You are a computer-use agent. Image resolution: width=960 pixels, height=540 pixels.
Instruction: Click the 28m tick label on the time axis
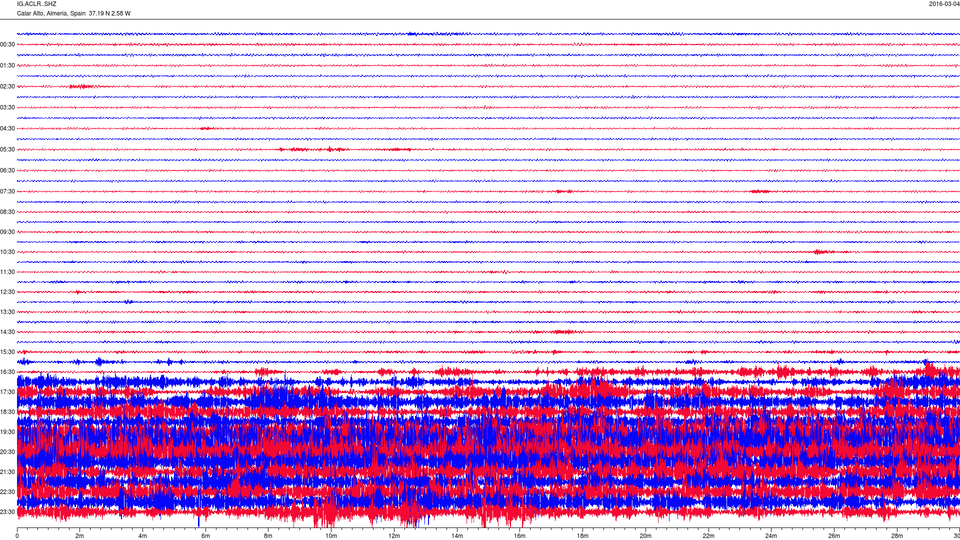click(897, 536)
